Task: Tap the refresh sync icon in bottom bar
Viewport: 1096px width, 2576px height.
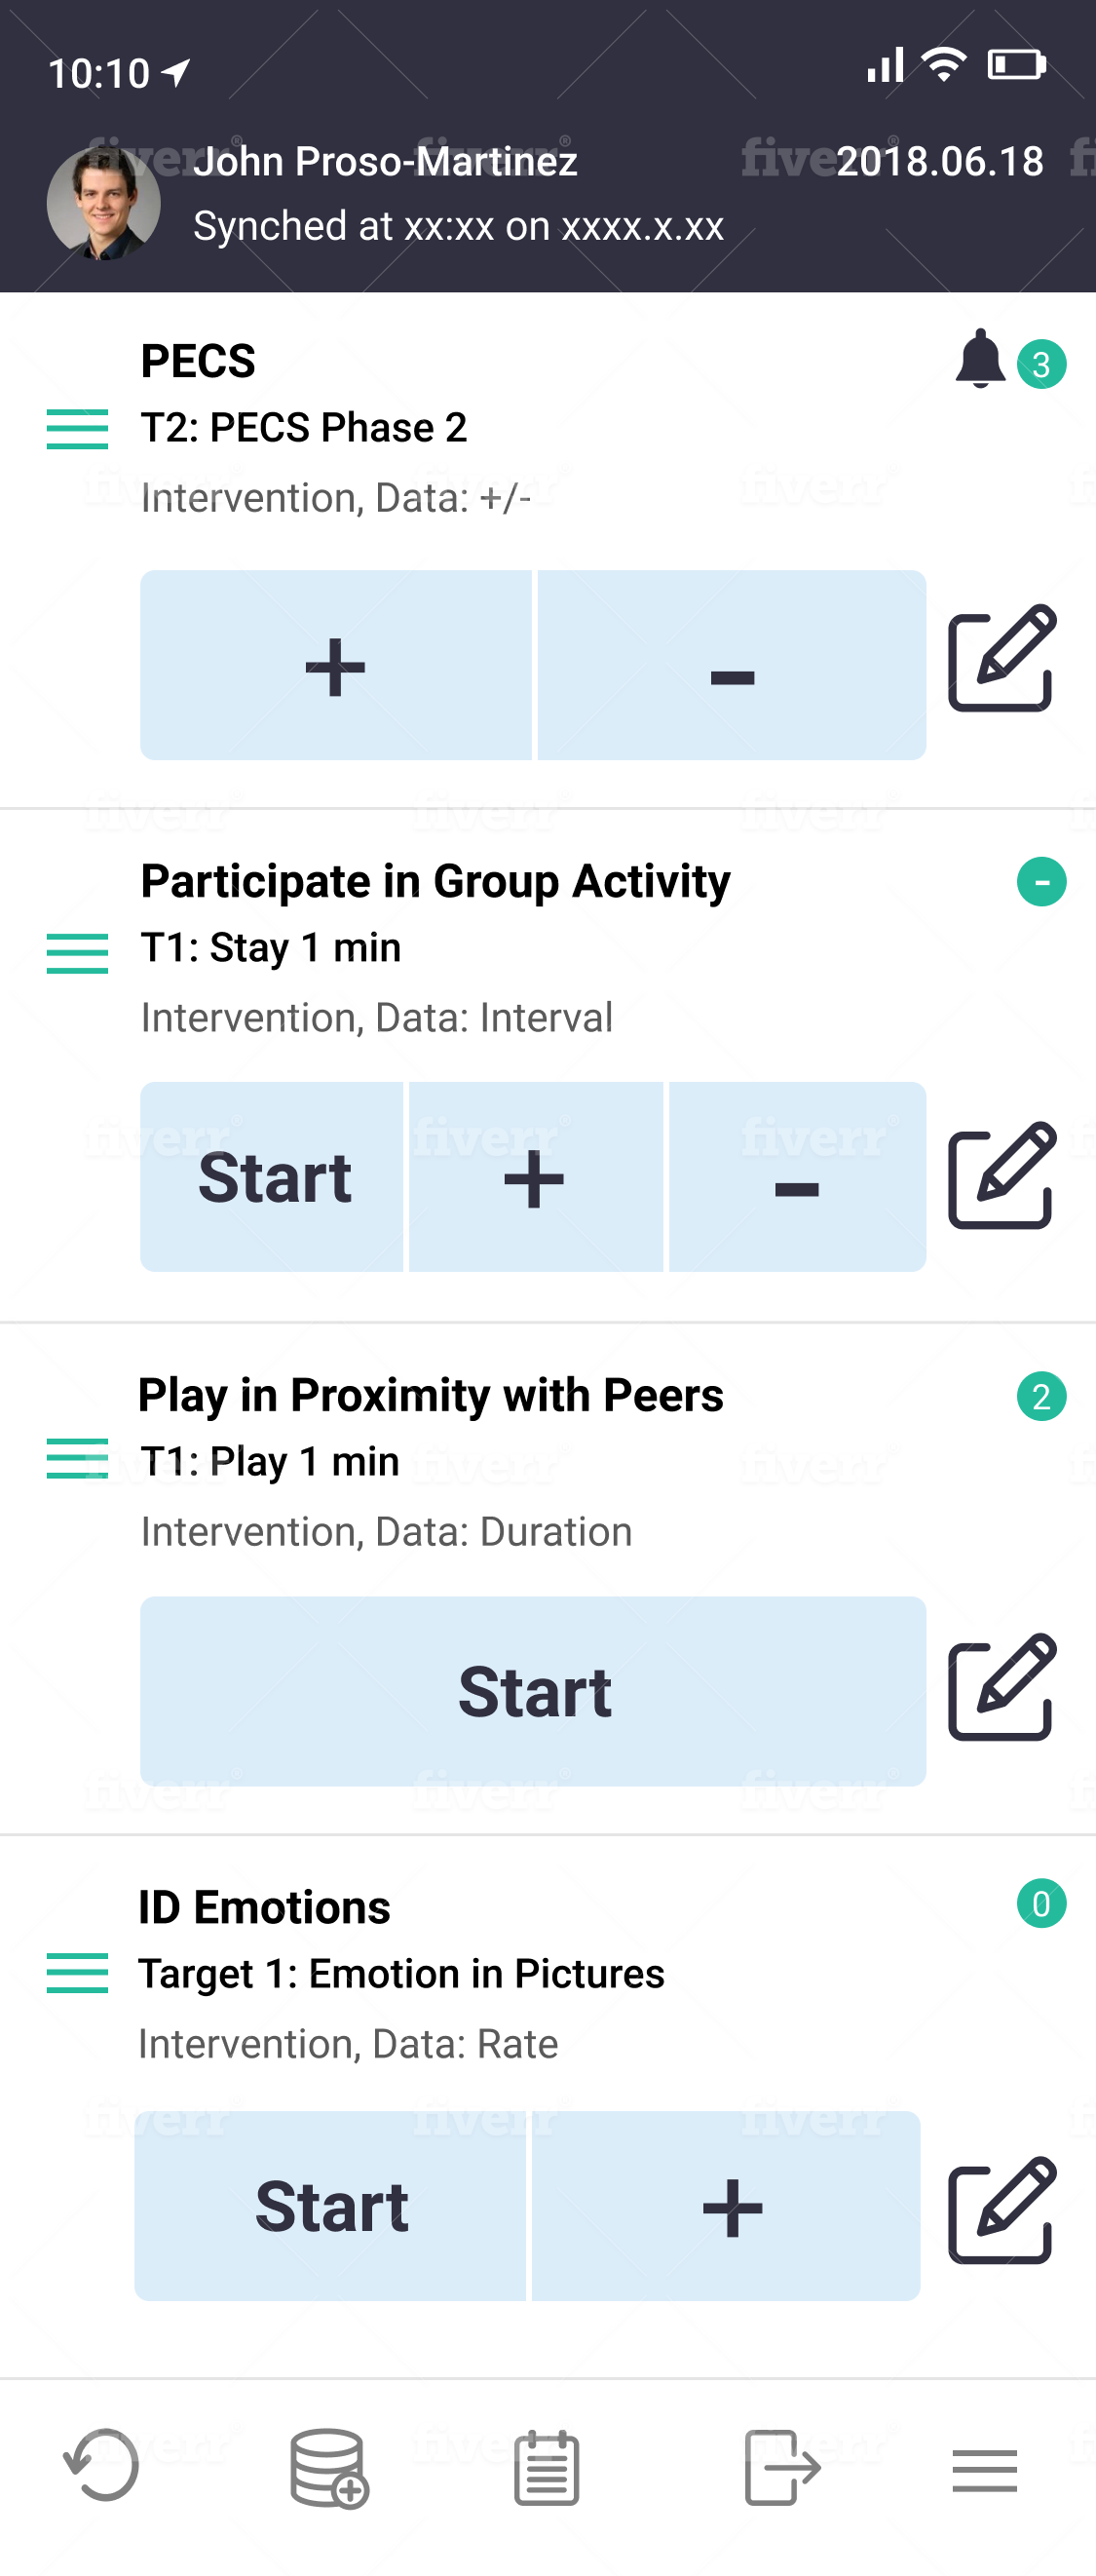Action: tap(102, 2466)
